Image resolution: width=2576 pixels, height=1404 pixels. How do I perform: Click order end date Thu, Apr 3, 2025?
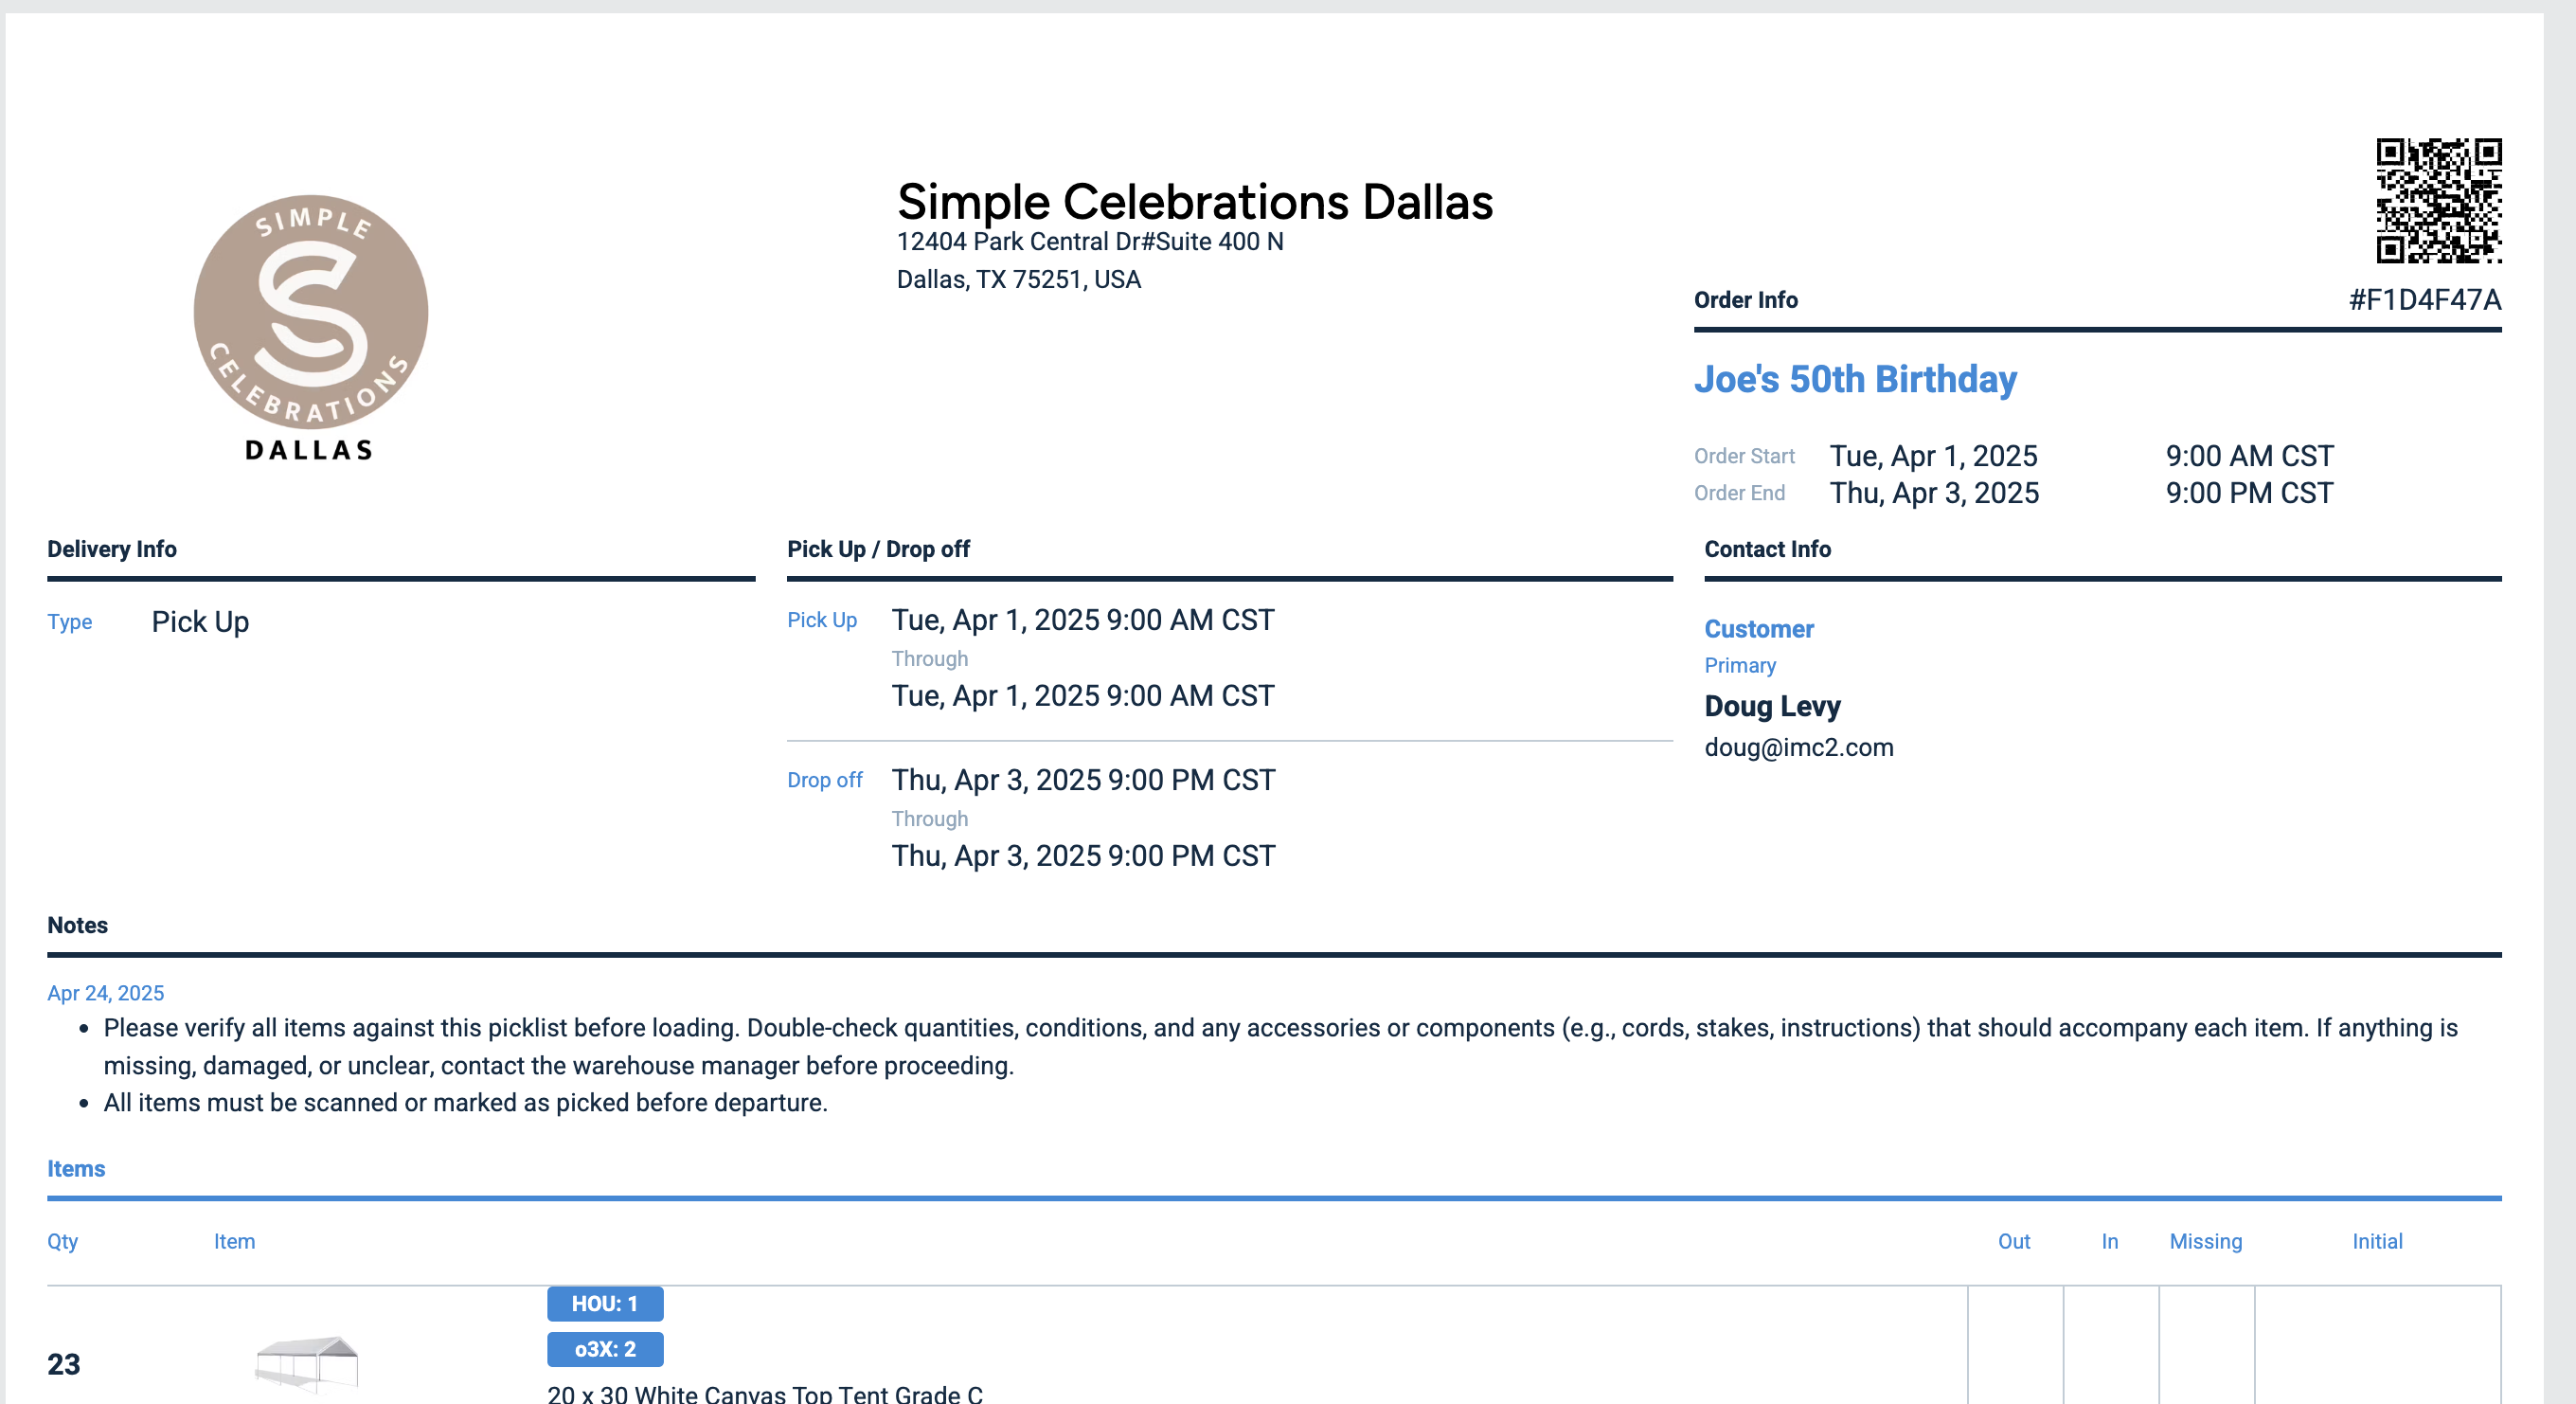click(x=1934, y=493)
